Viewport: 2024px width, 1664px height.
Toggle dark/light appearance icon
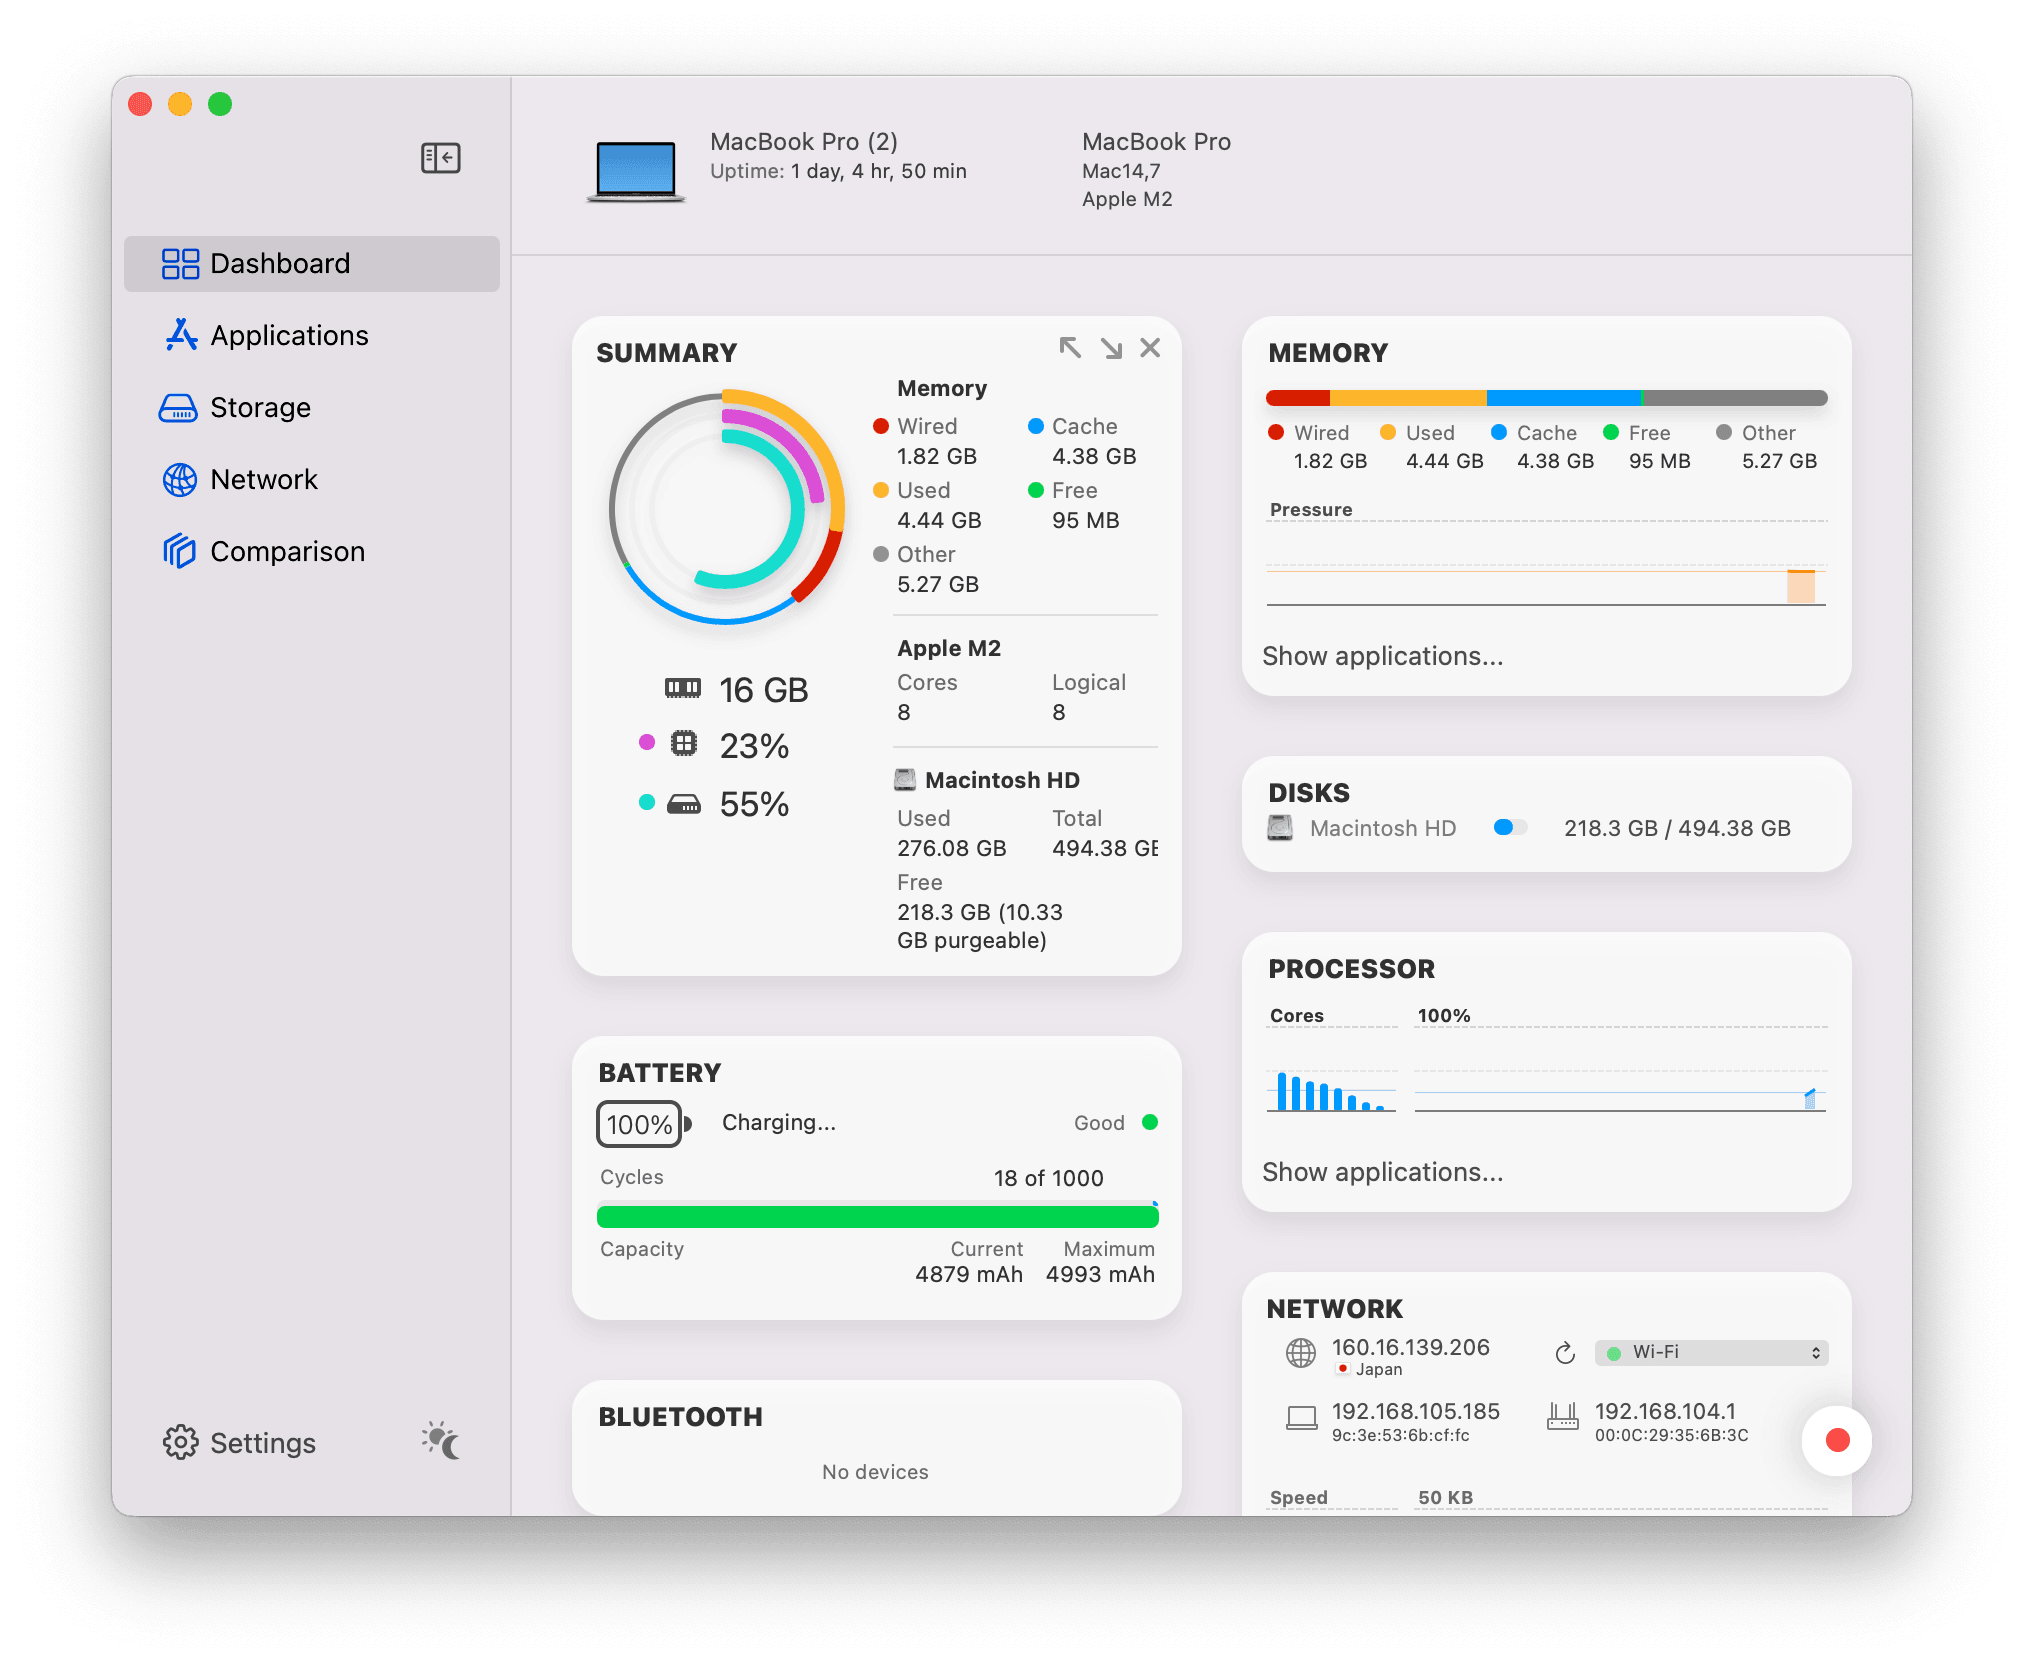pyautogui.click(x=441, y=1441)
